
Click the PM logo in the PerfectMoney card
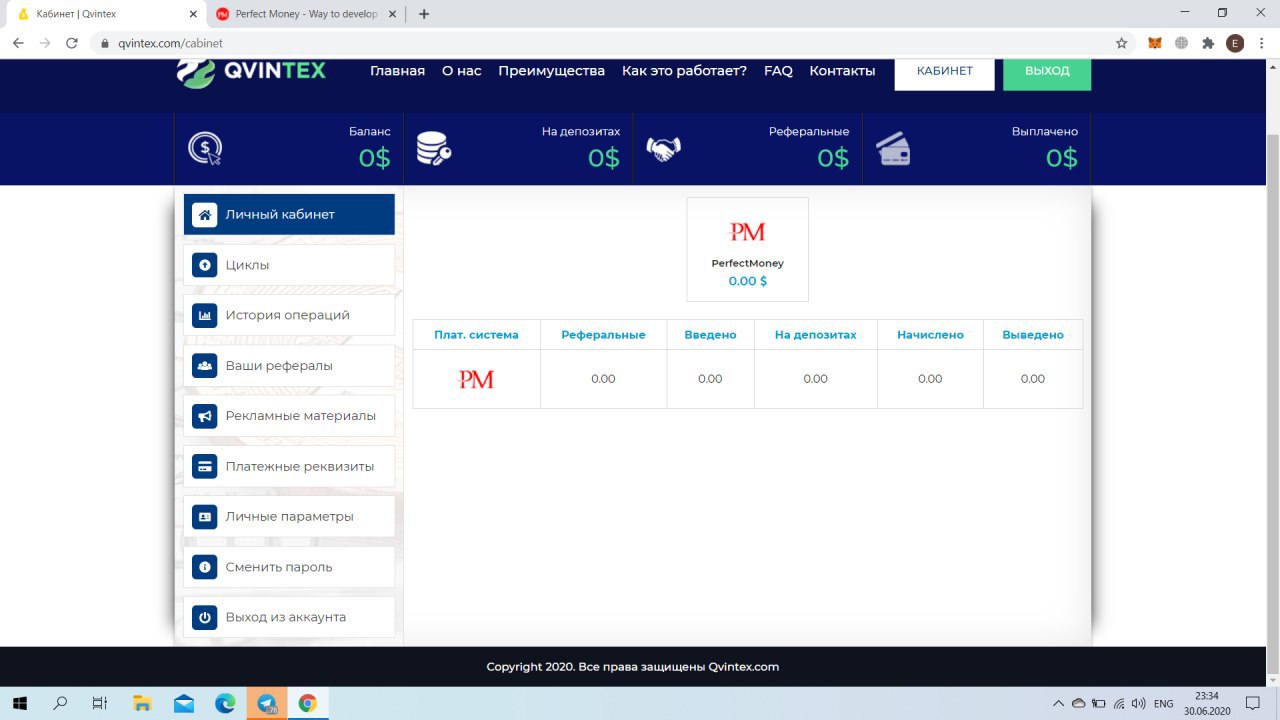[747, 232]
